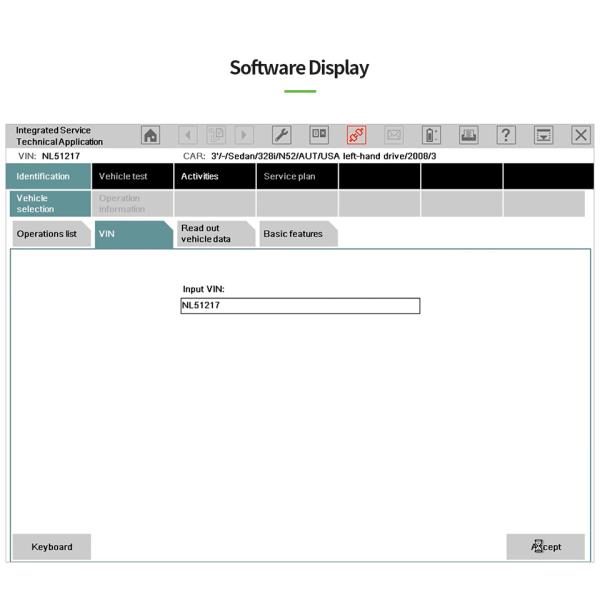Click the Input VIN text field
The width and height of the screenshot is (600, 600).
[299, 306]
